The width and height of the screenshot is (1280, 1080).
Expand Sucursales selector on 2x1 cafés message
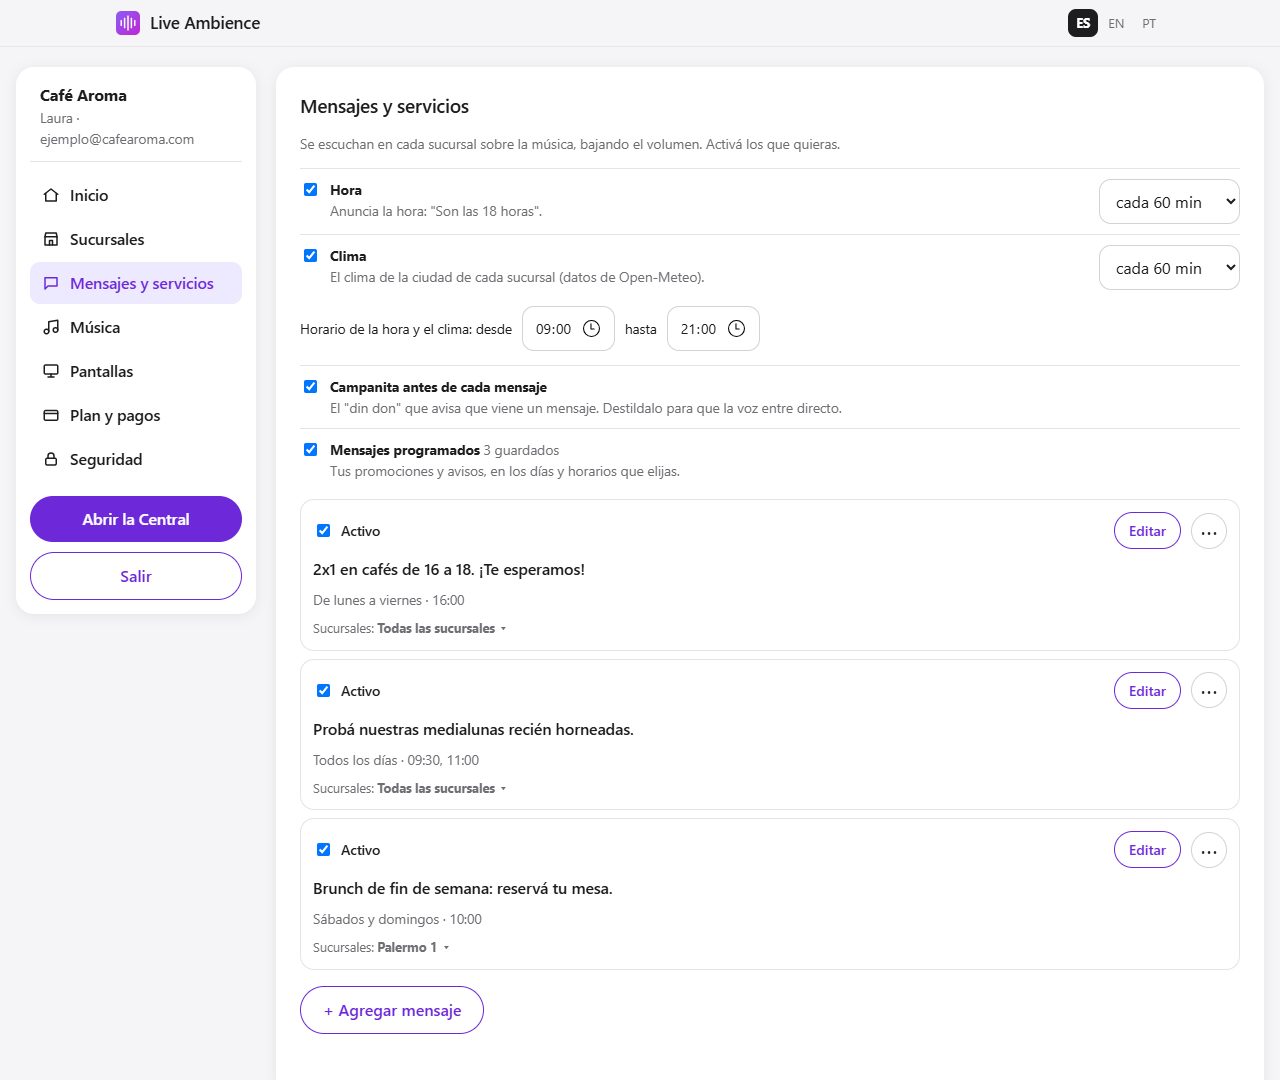[x=442, y=628]
